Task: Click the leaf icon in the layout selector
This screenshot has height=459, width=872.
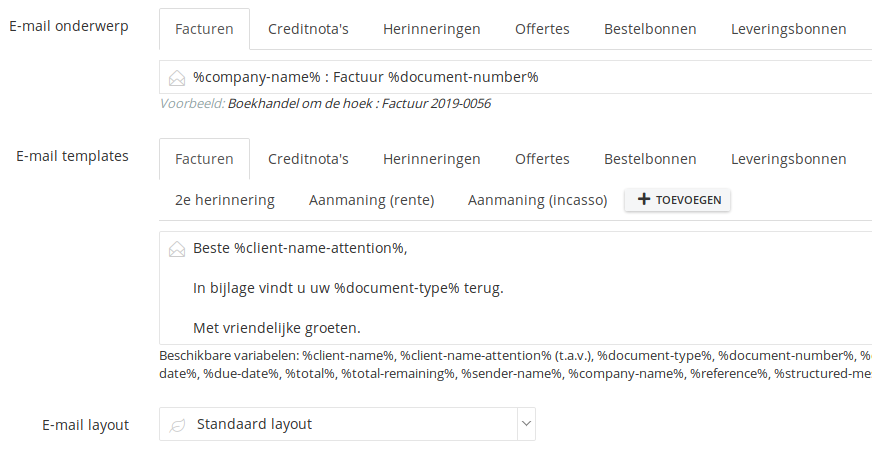Action: point(177,426)
